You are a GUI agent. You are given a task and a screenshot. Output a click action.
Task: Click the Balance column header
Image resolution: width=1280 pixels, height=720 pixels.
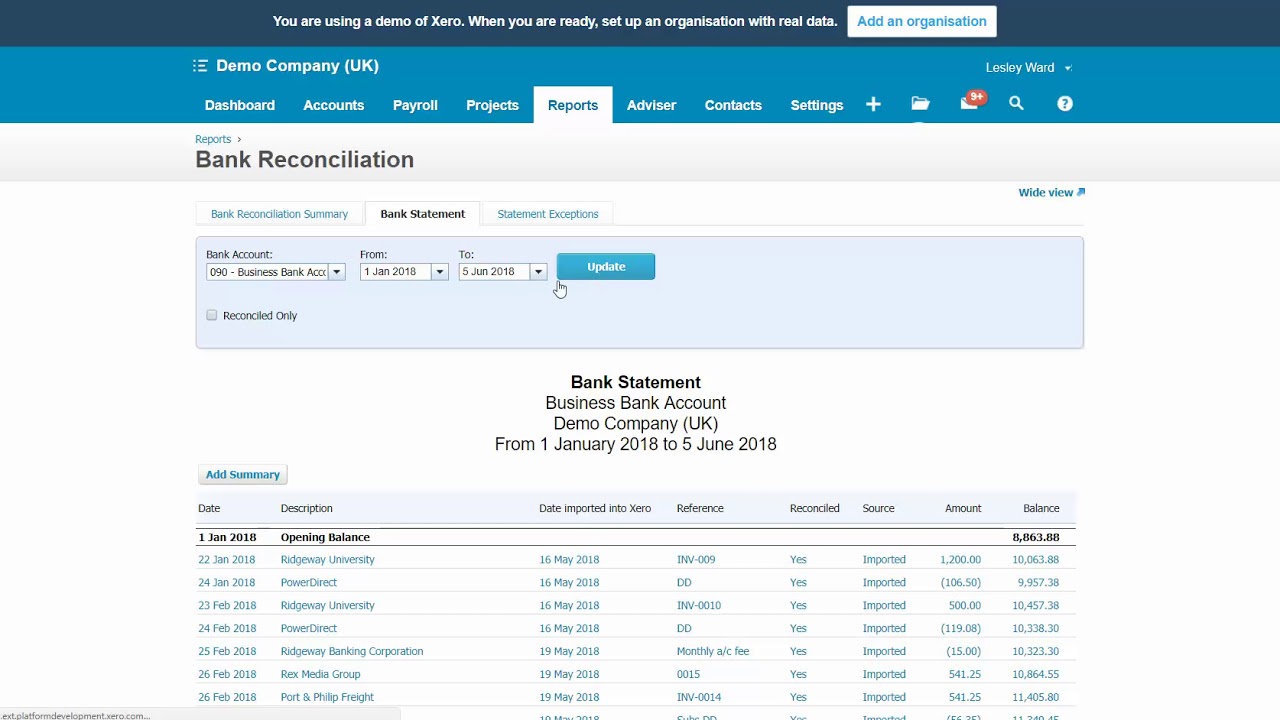coord(1041,509)
